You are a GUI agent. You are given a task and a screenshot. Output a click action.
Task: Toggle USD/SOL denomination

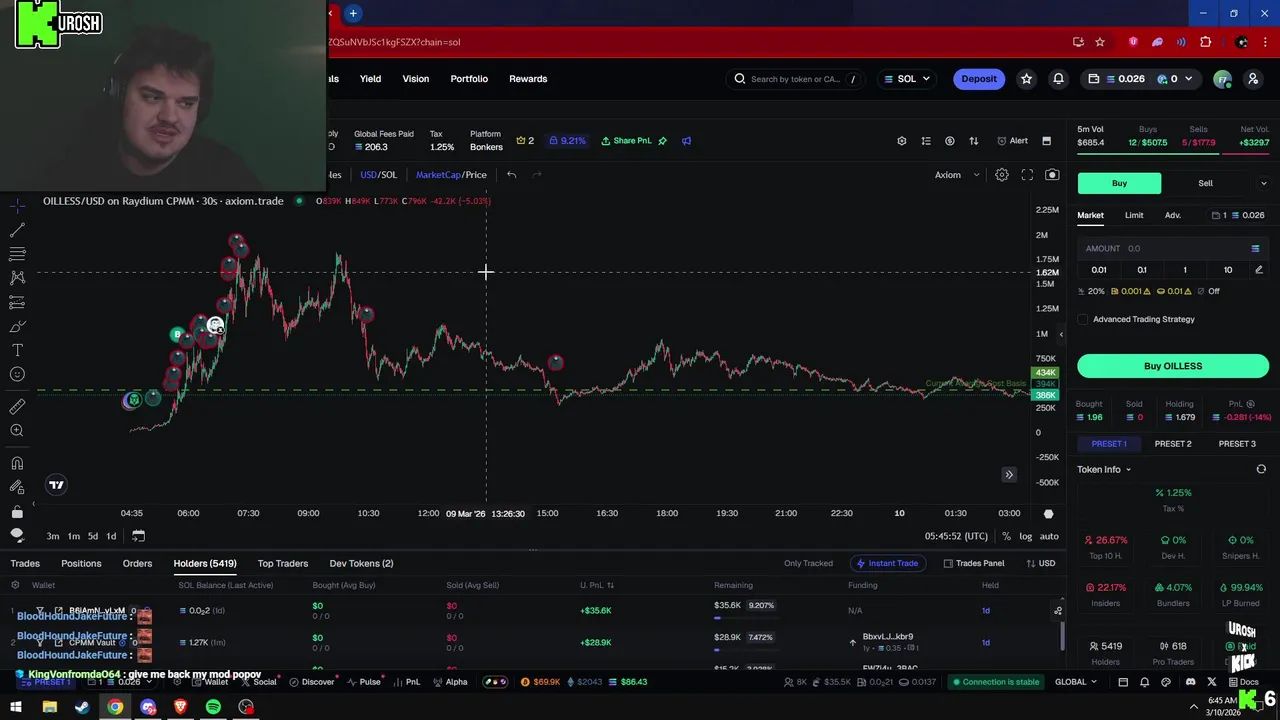378,175
